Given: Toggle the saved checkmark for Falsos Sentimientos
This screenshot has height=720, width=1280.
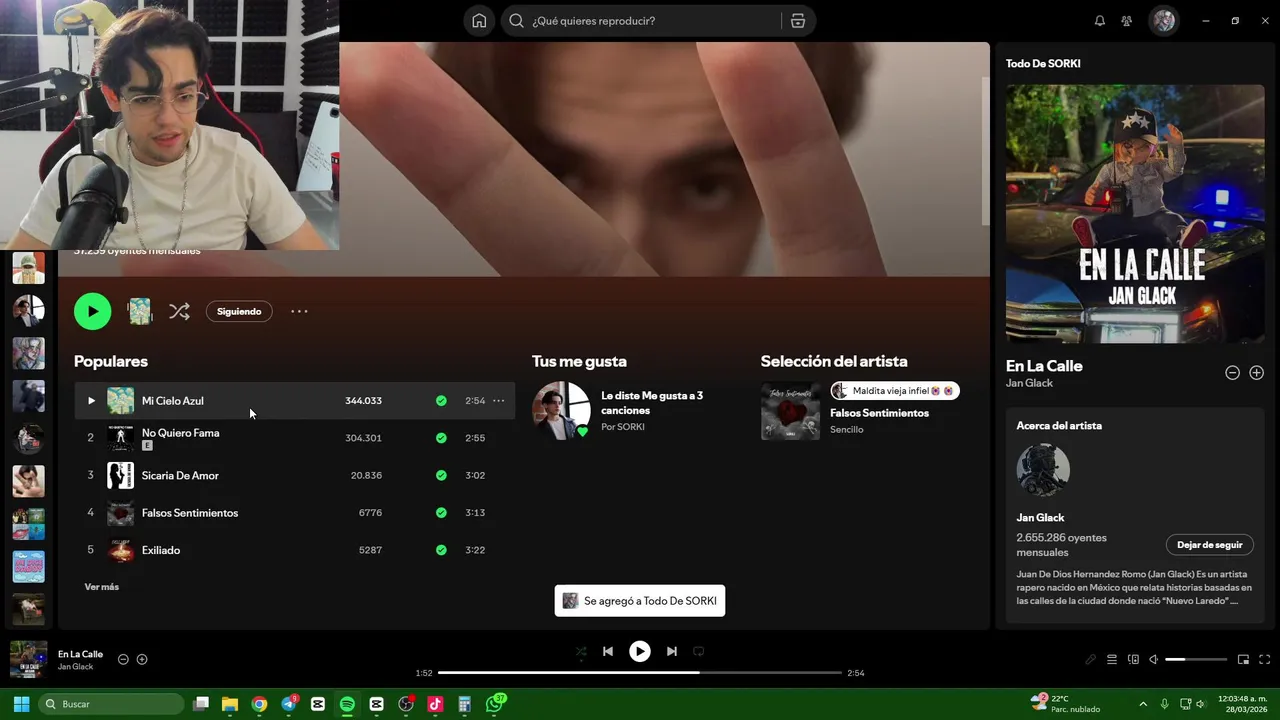Looking at the screenshot, I should [x=441, y=513].
